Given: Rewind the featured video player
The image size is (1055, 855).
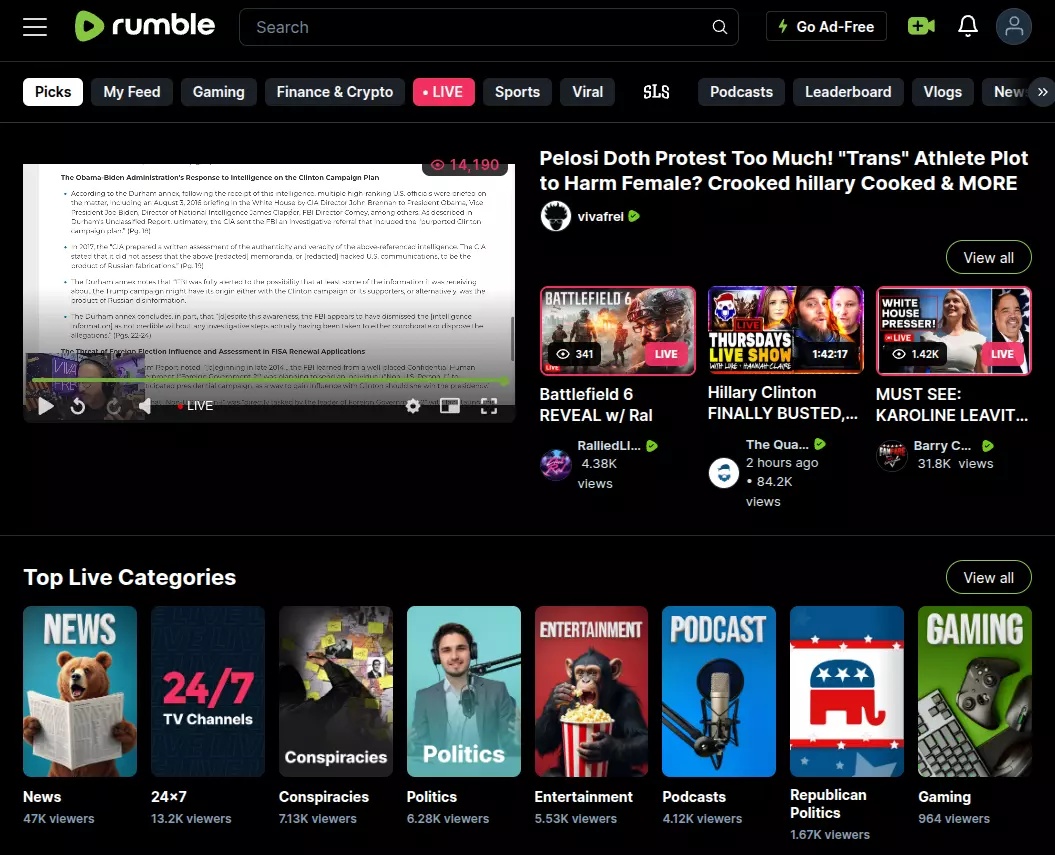Looking at the screenshot, I should tap(78, 406).
